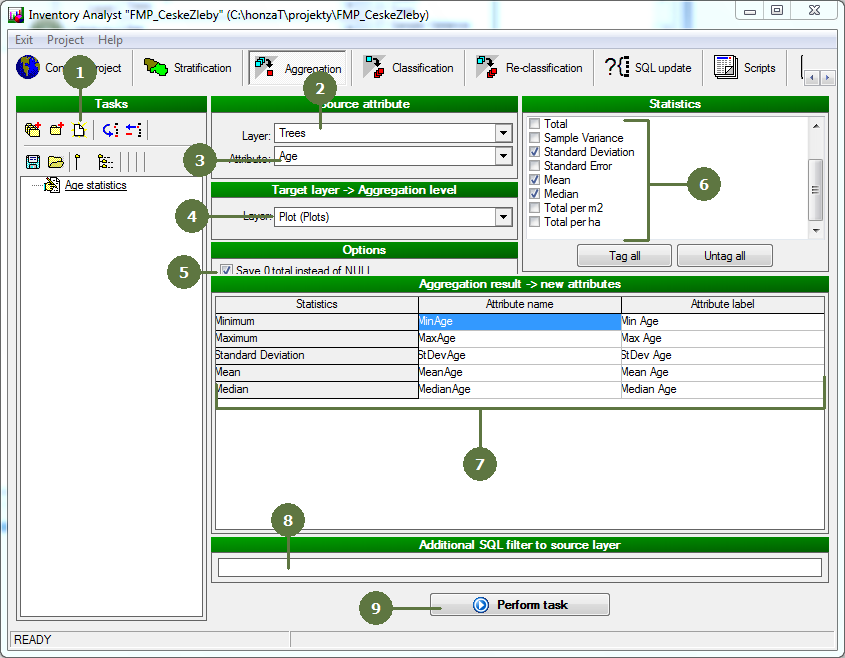Open the Project menu

[66, 40]
